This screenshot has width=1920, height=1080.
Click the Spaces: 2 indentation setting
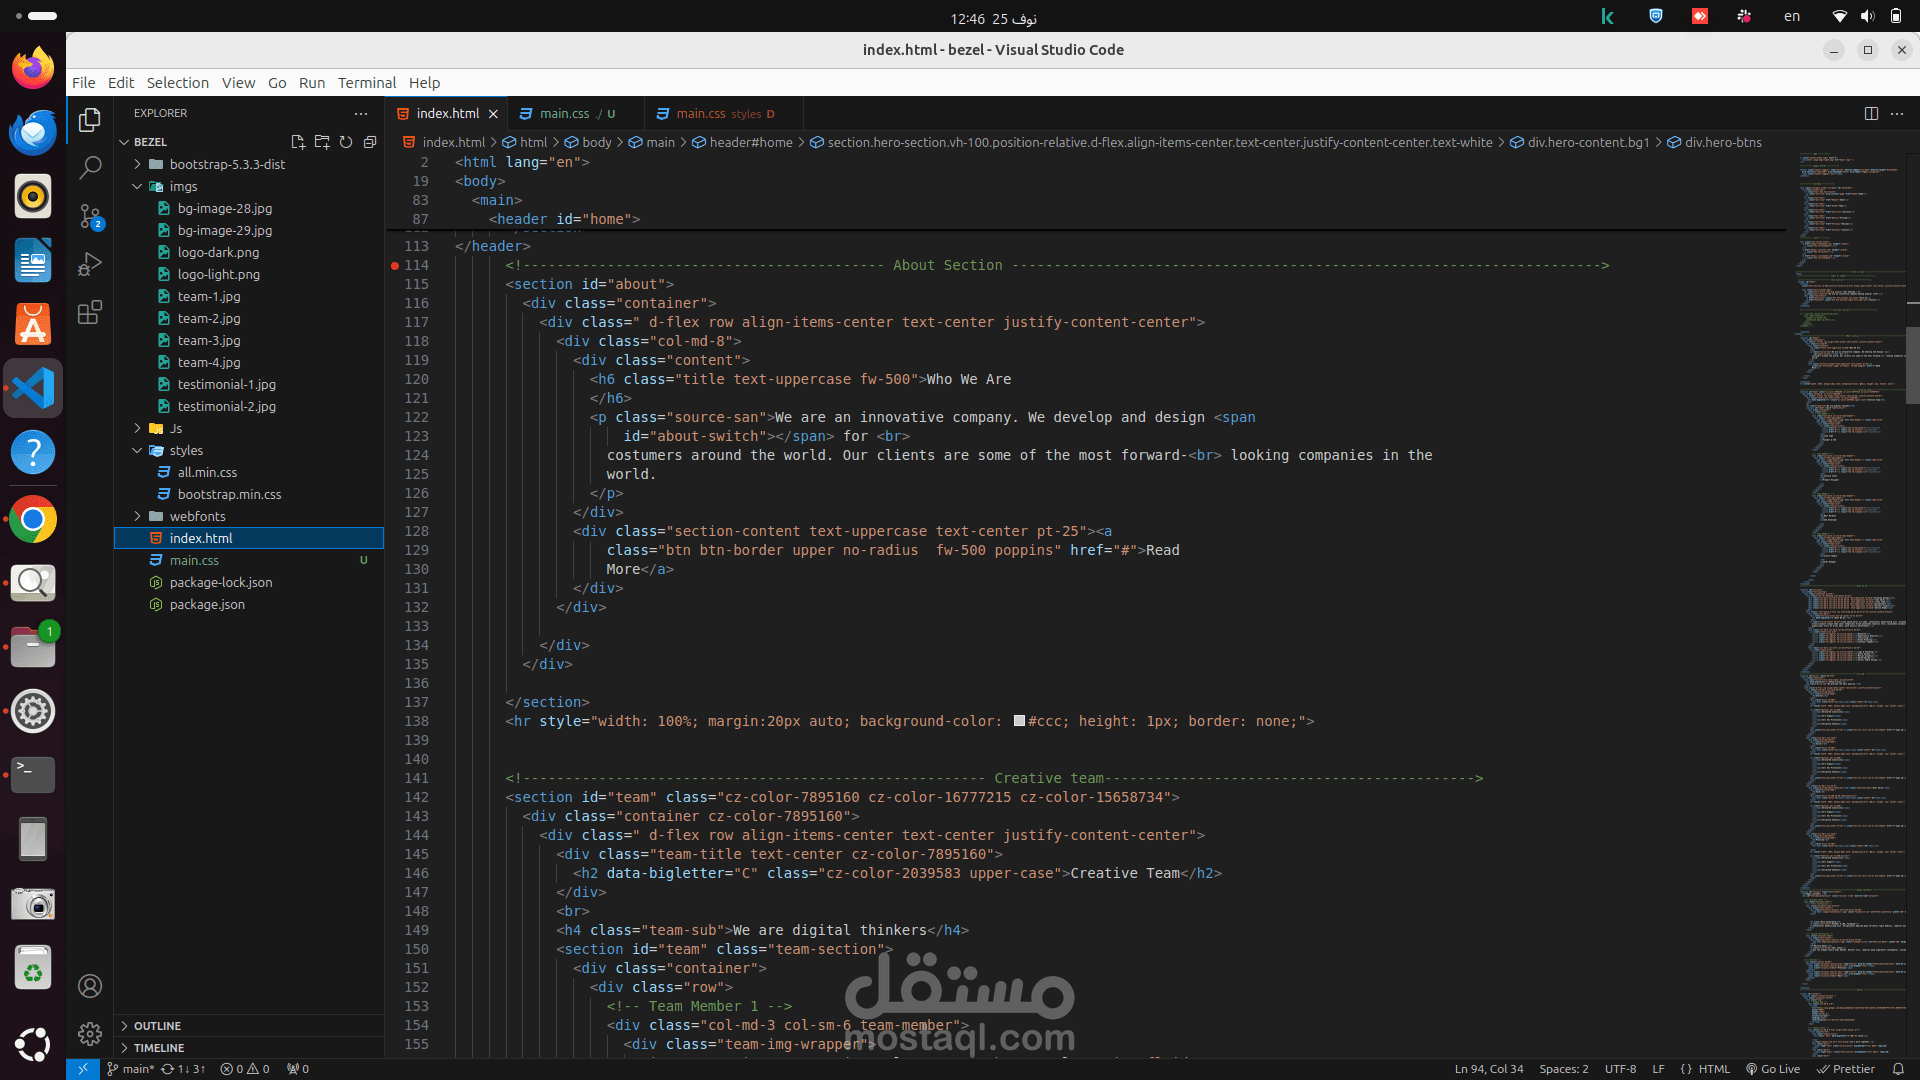(x=1563, y=1069)
